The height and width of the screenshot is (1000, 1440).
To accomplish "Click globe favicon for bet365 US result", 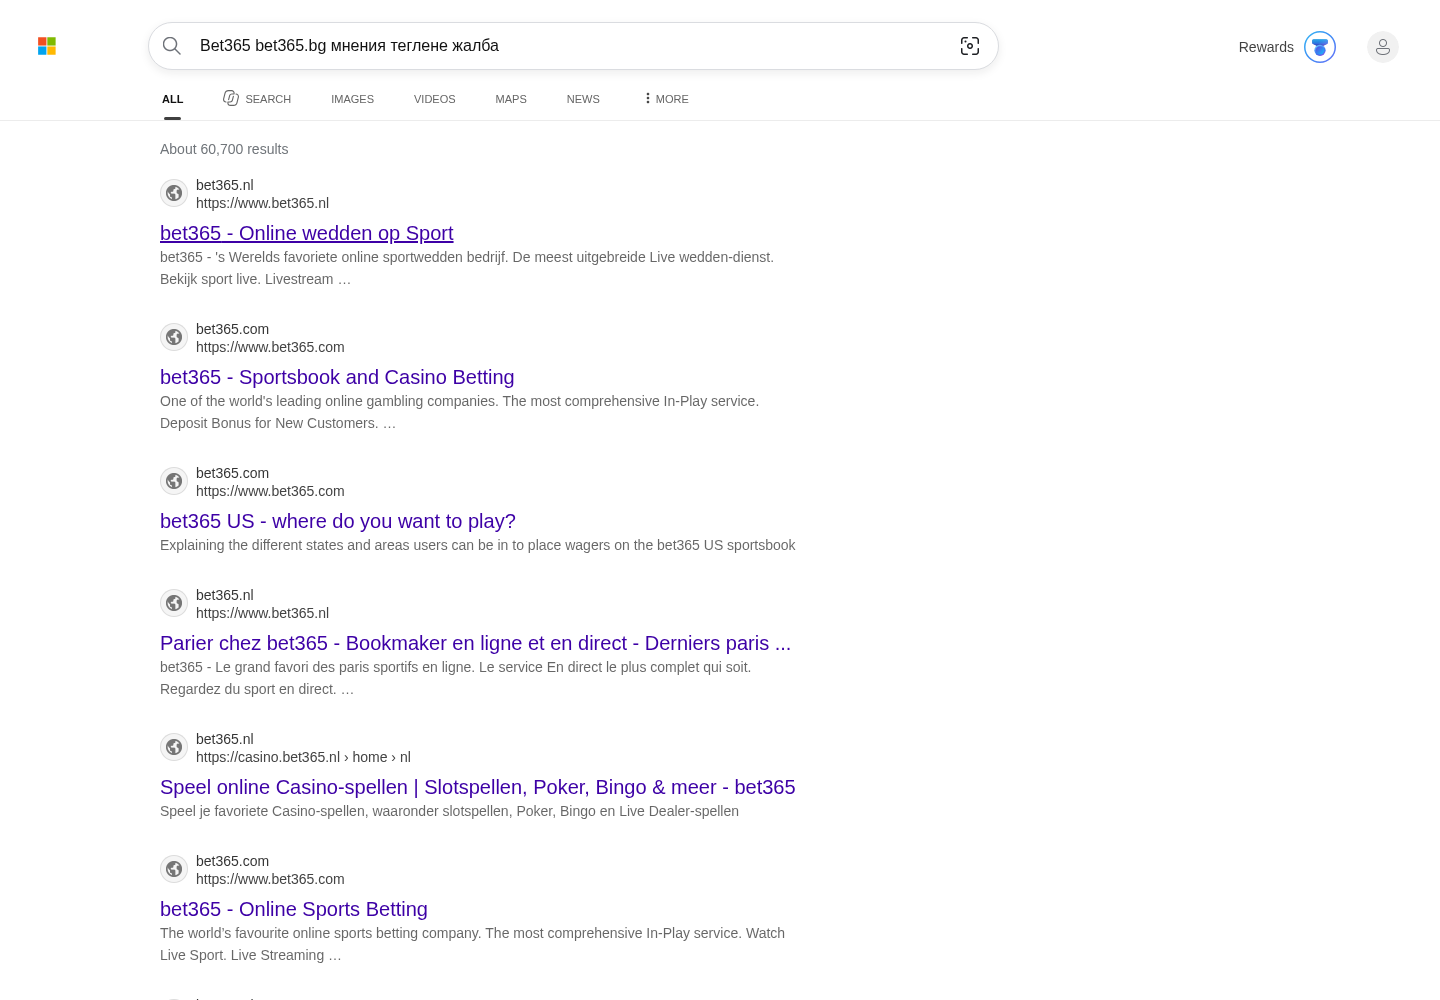I will (x=174, y=481).
